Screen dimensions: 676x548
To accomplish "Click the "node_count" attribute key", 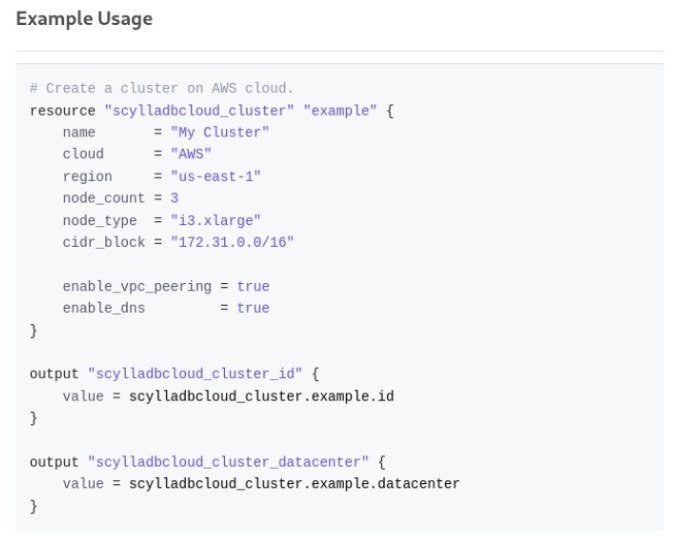I will 104,198.
